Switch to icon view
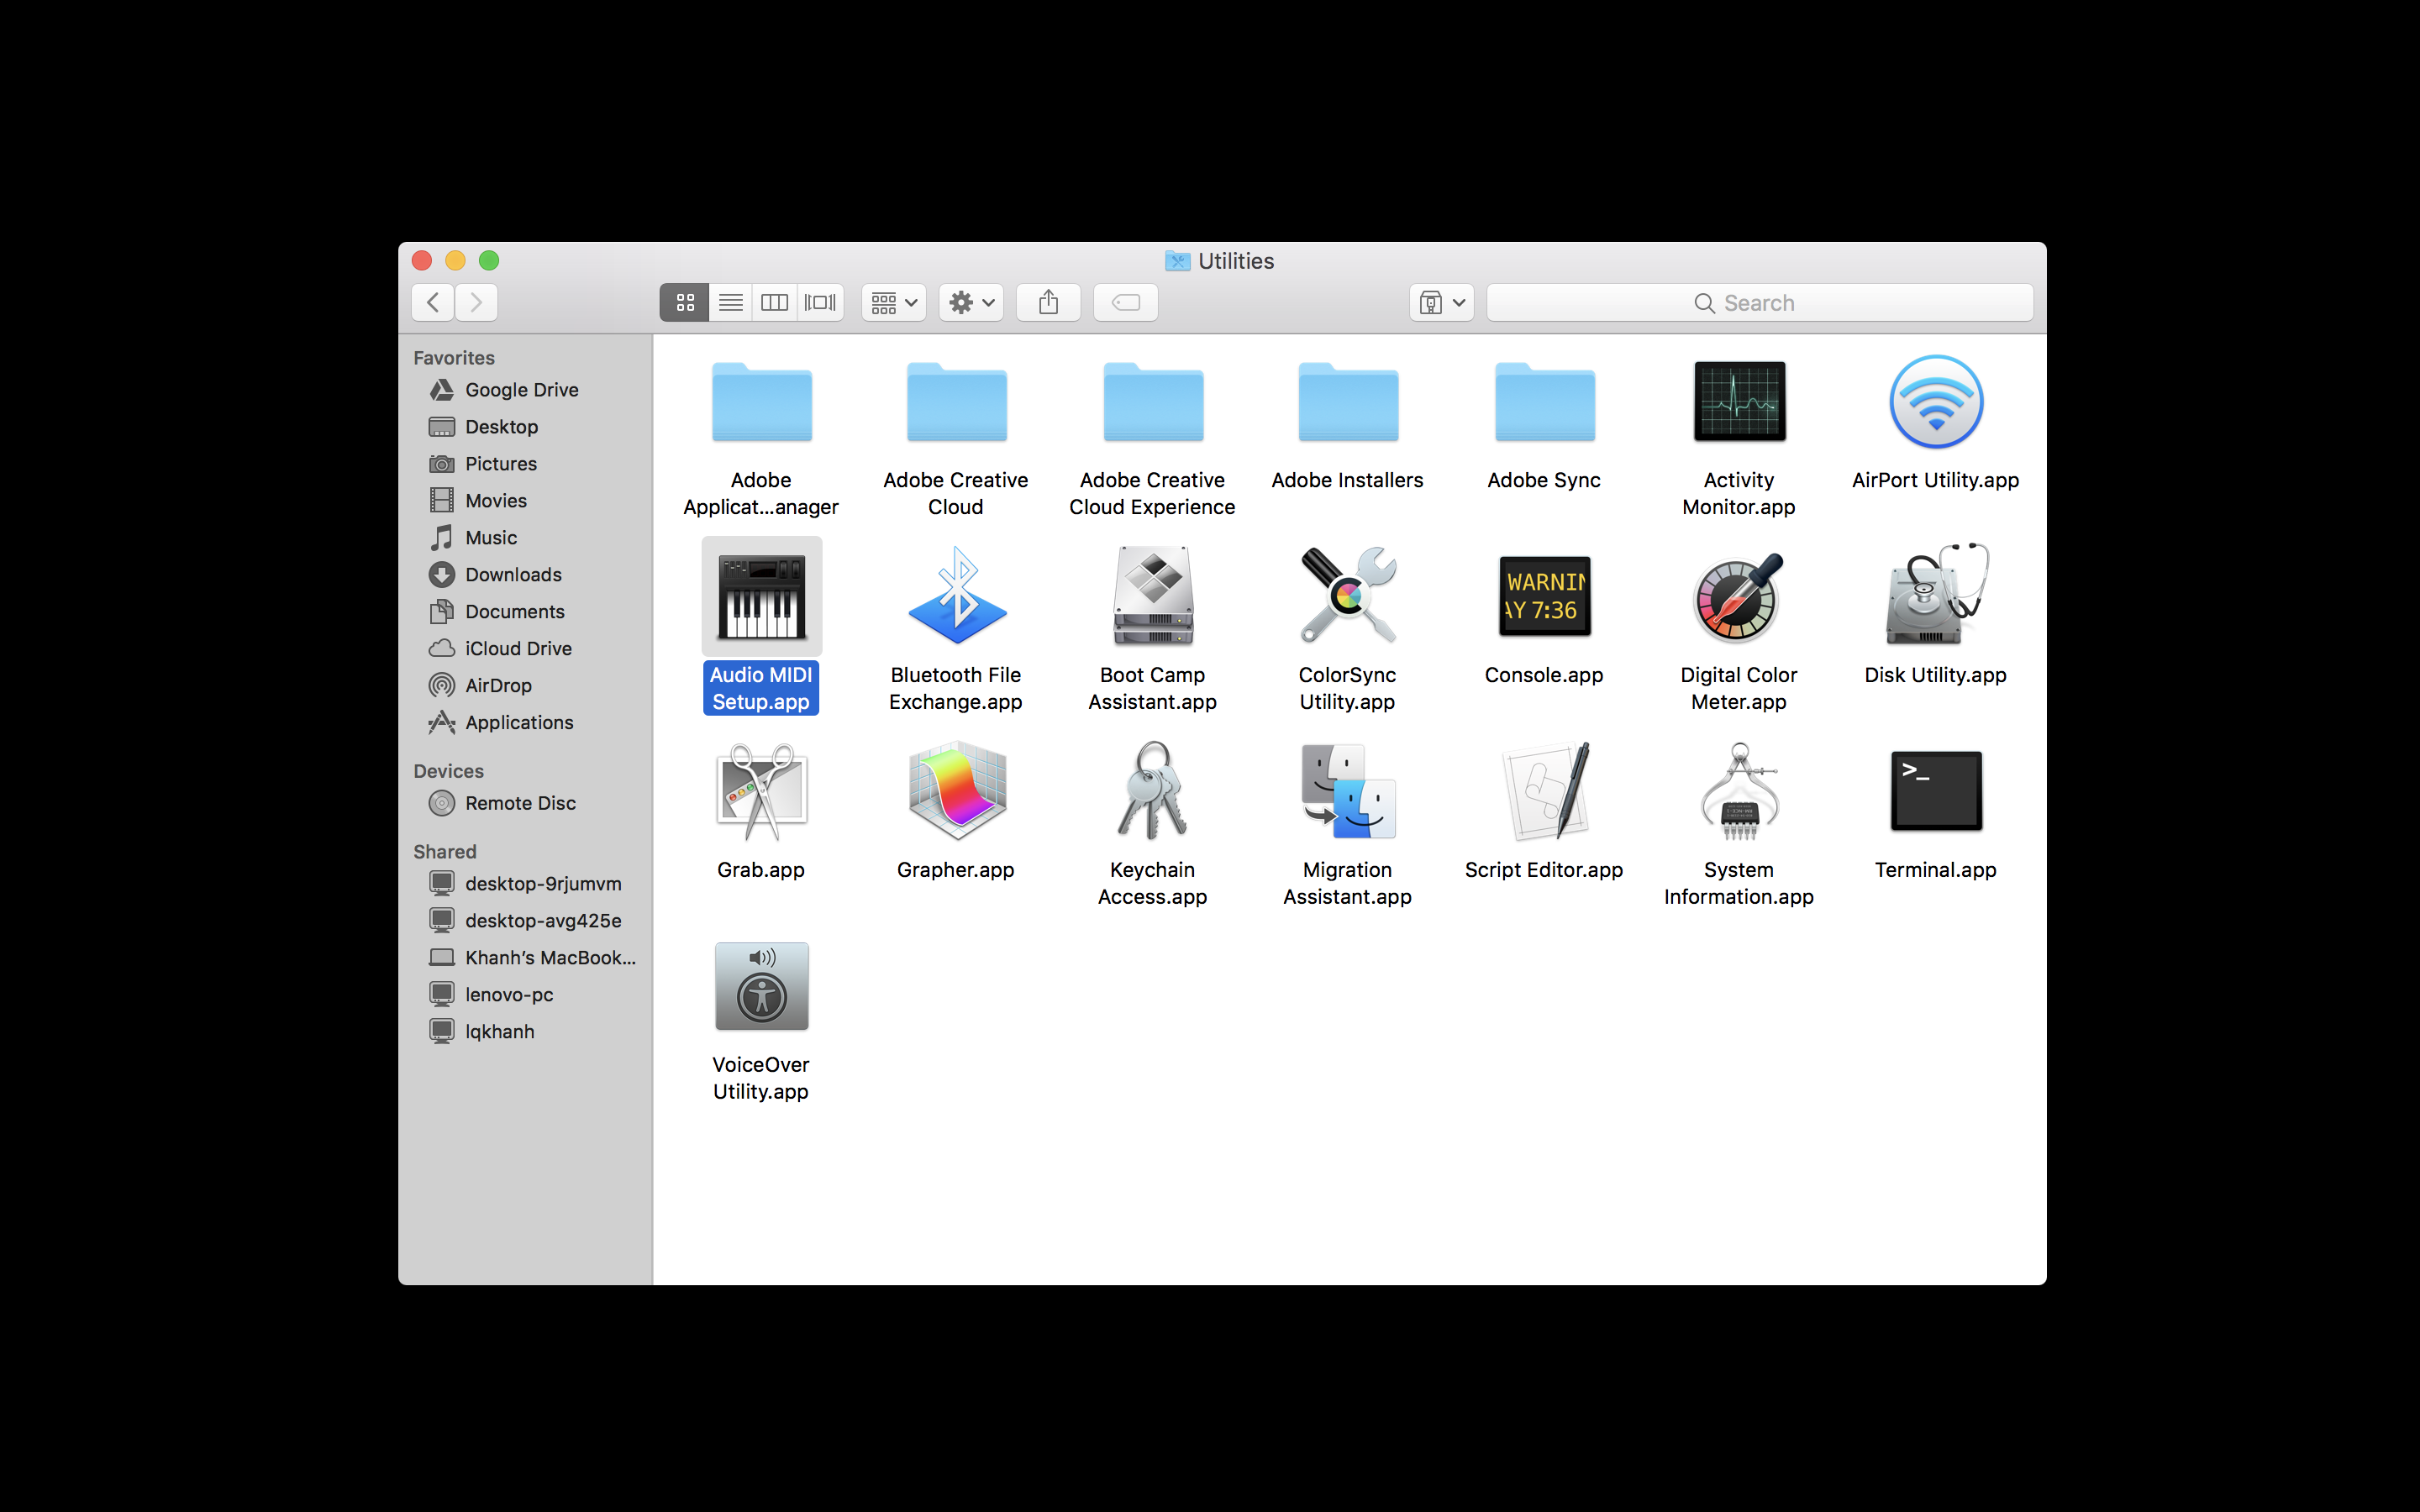The image size is (2420, 1512). click(x=685, y=302)
